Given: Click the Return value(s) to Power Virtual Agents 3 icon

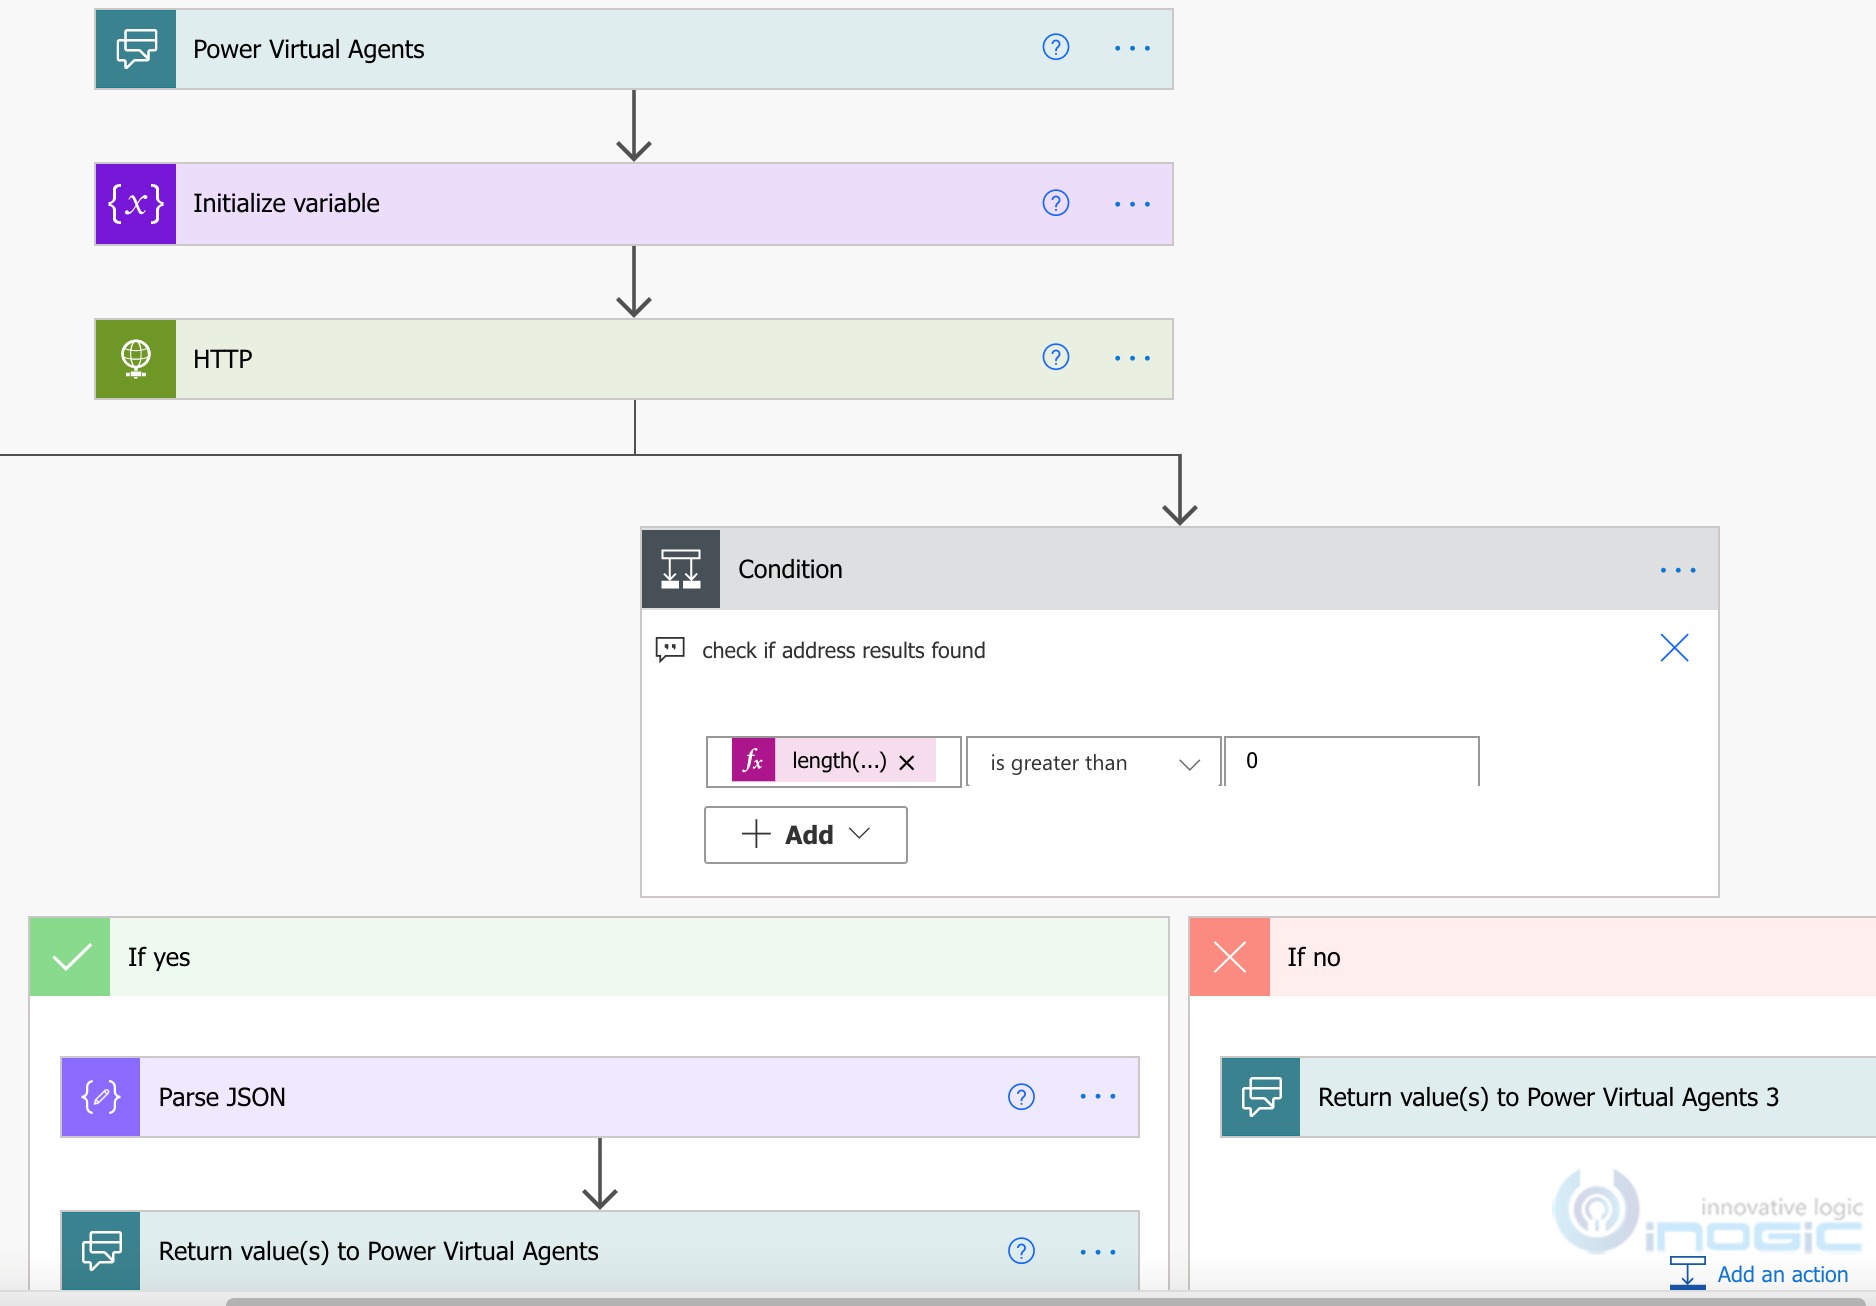Looking at the screenshot, I should 1260,1096.
